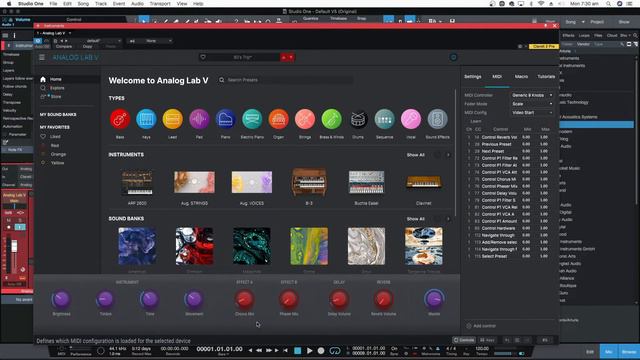This screenshot has width=640, height=360.
Task: Click the Search Presets field
Action: pos(286,80)
